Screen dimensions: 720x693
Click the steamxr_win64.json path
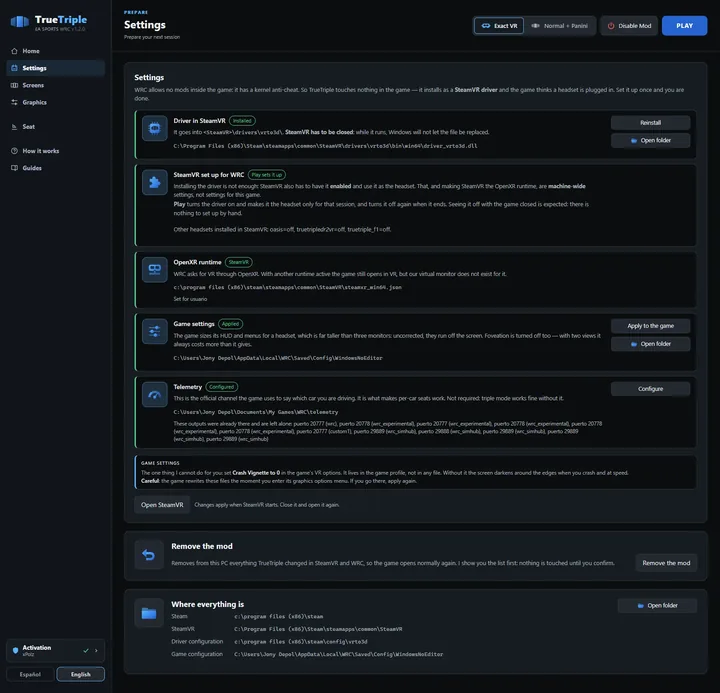[287, 287]
